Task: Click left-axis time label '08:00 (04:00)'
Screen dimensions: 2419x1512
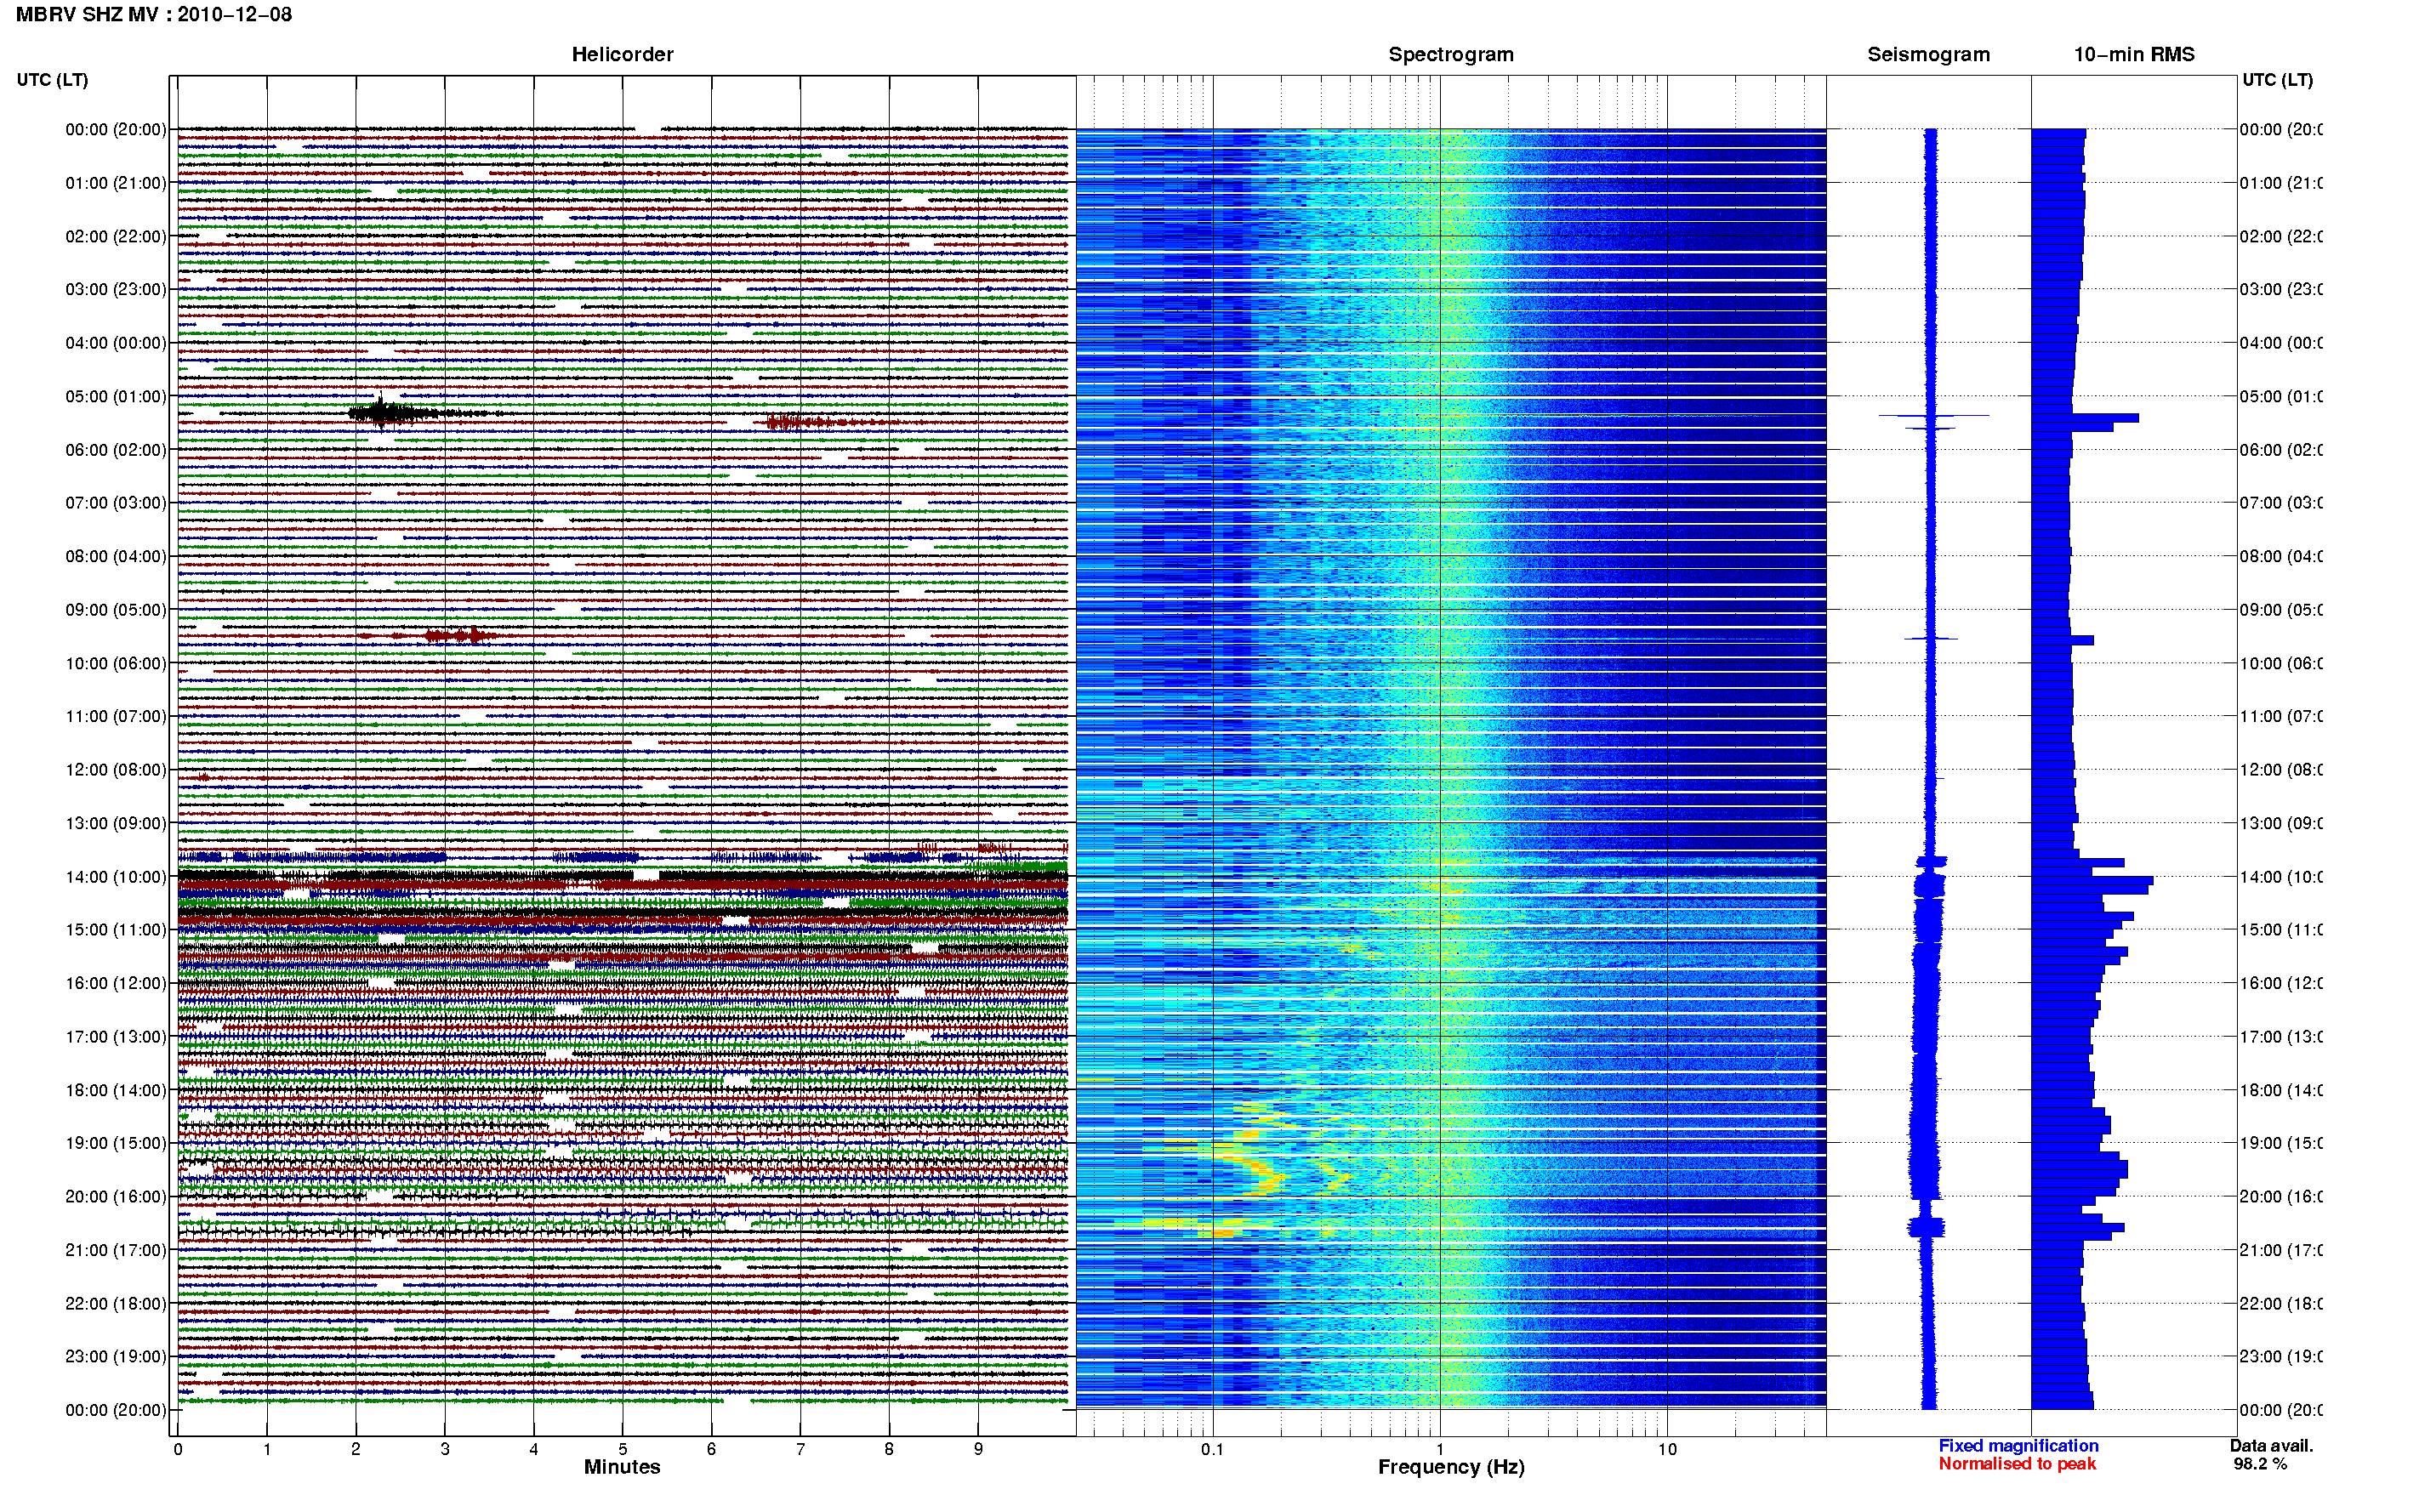Action: coord(116,556)
